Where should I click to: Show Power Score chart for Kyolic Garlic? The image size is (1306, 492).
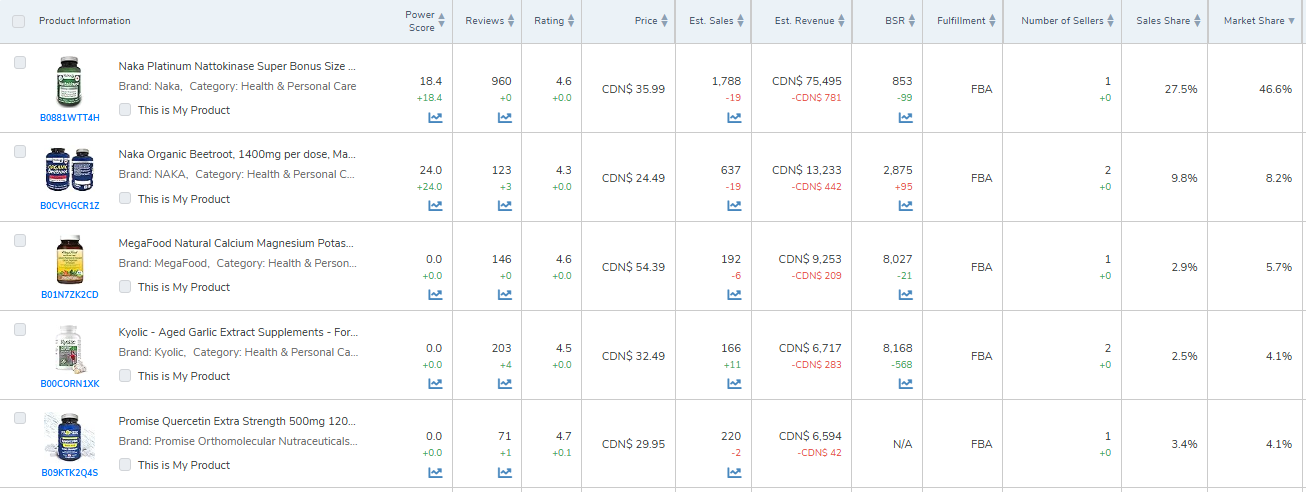(435, 384)
